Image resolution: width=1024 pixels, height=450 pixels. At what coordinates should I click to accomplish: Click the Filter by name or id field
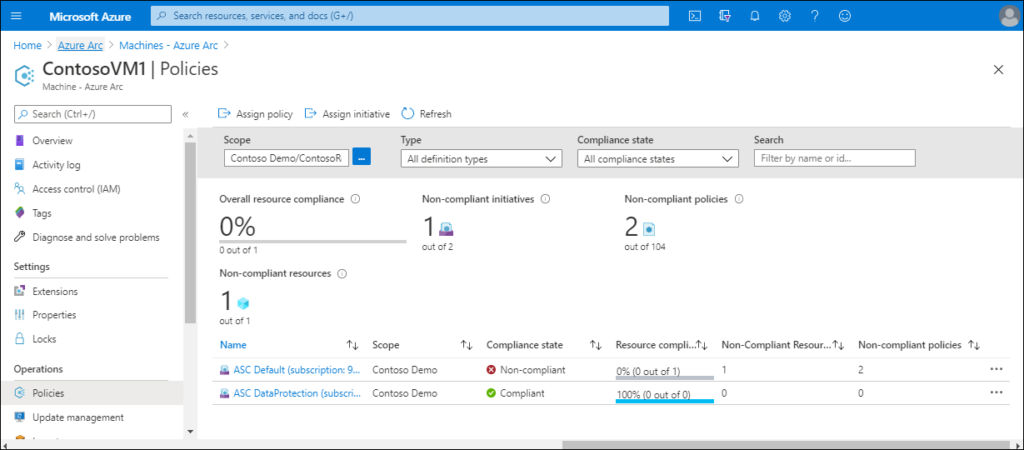tap(835, 158)
